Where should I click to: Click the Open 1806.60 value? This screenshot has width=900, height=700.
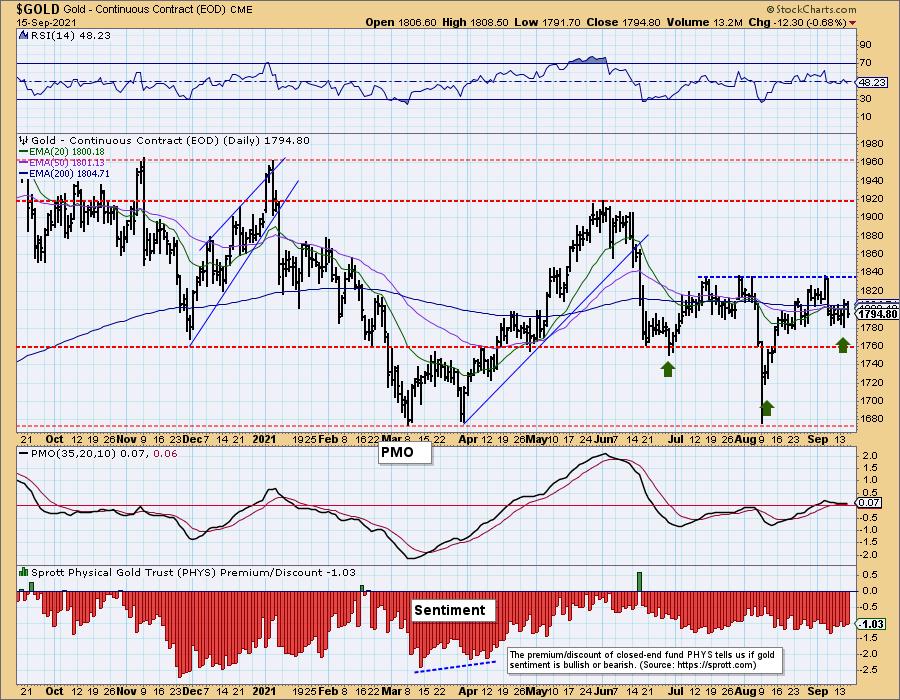tap(401, 22)
